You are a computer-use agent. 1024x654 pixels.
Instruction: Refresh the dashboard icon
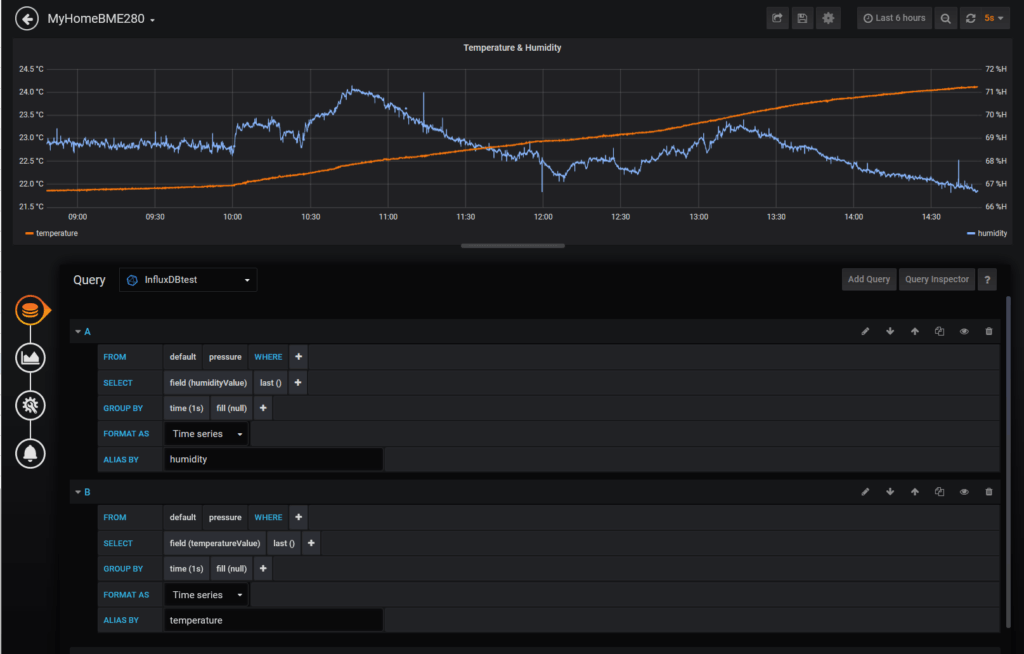click(x=970, y=18)
